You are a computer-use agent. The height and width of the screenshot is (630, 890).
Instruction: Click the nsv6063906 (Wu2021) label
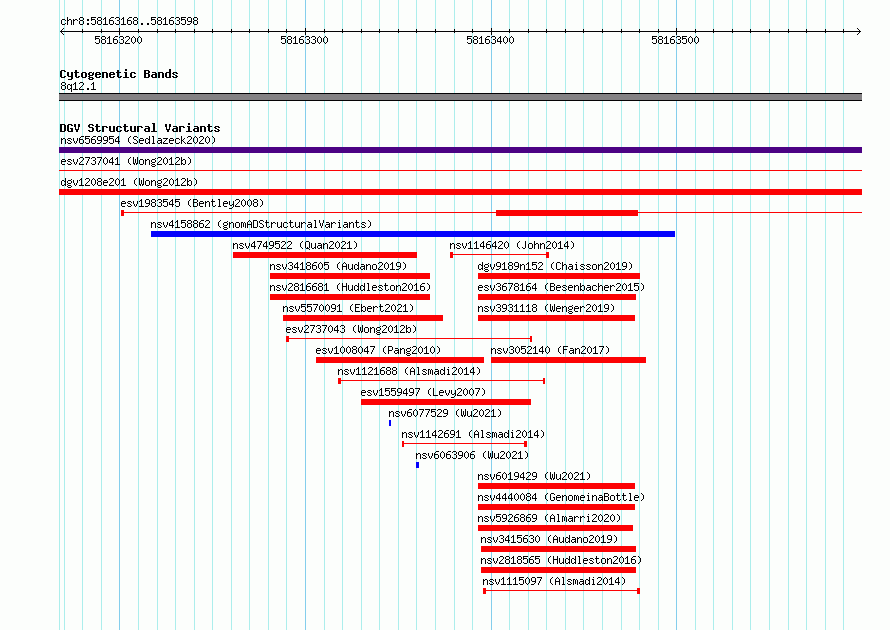(x=472, y=455)
